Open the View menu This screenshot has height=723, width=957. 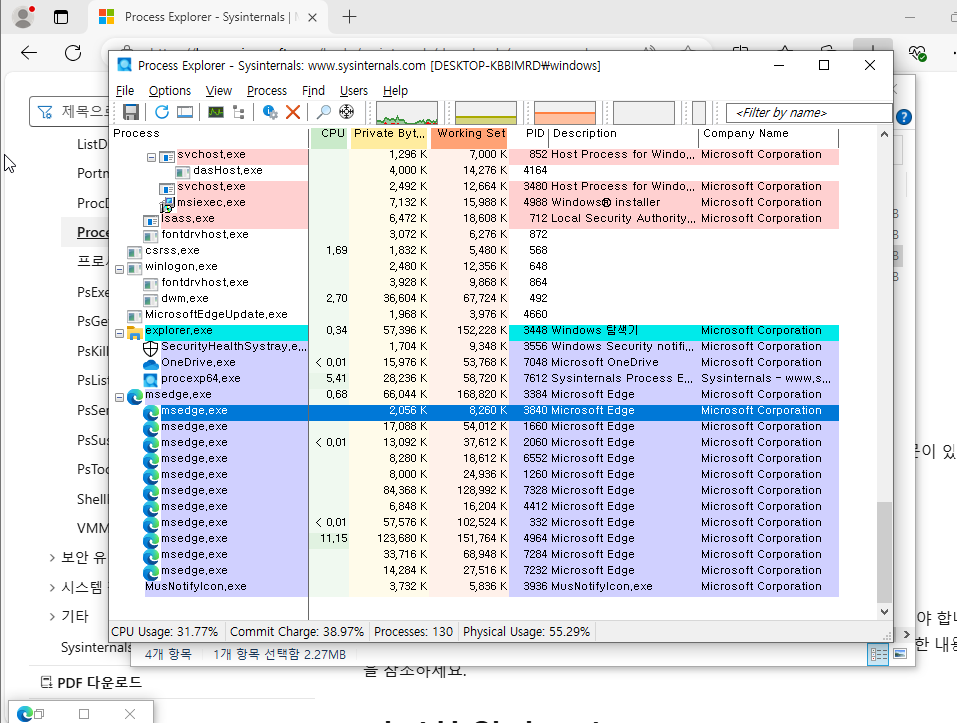point(218,90)
